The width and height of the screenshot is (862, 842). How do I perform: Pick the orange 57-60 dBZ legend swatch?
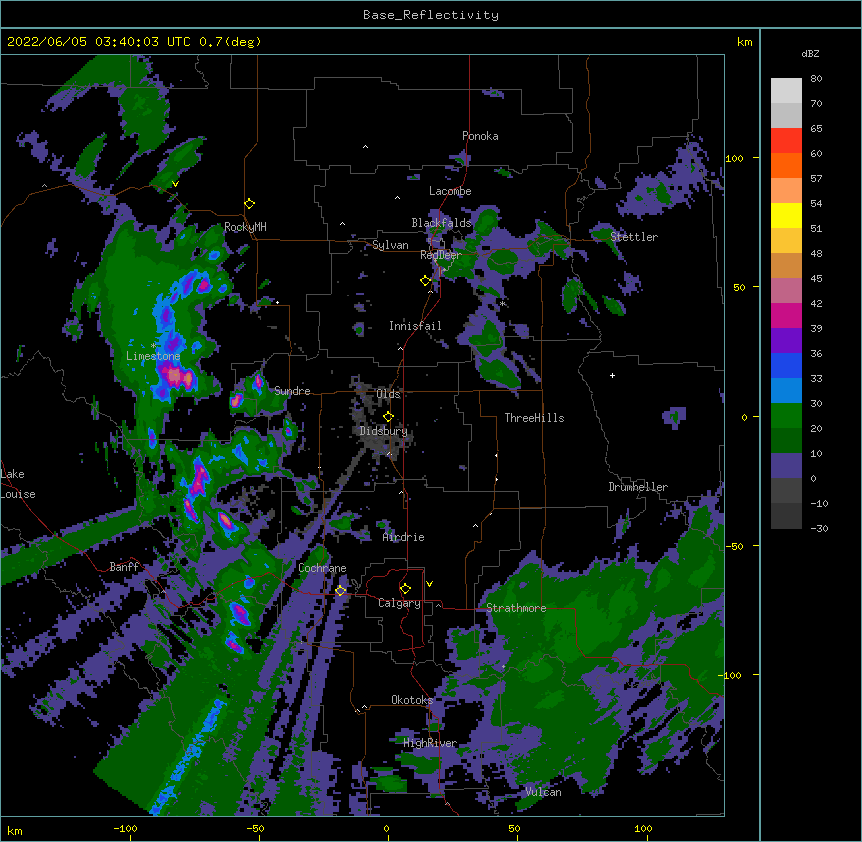click(x=786, y=165)
